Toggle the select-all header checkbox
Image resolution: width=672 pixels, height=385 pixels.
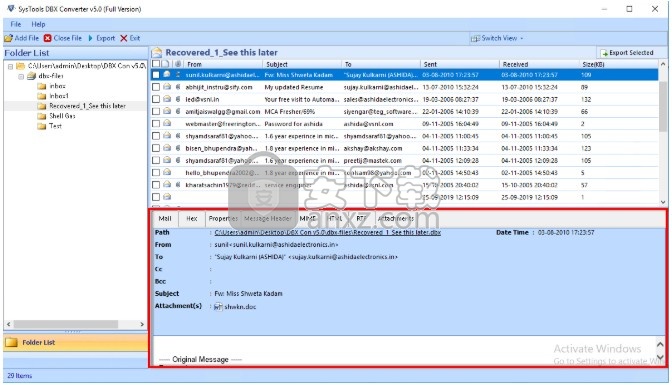(156, 64)
